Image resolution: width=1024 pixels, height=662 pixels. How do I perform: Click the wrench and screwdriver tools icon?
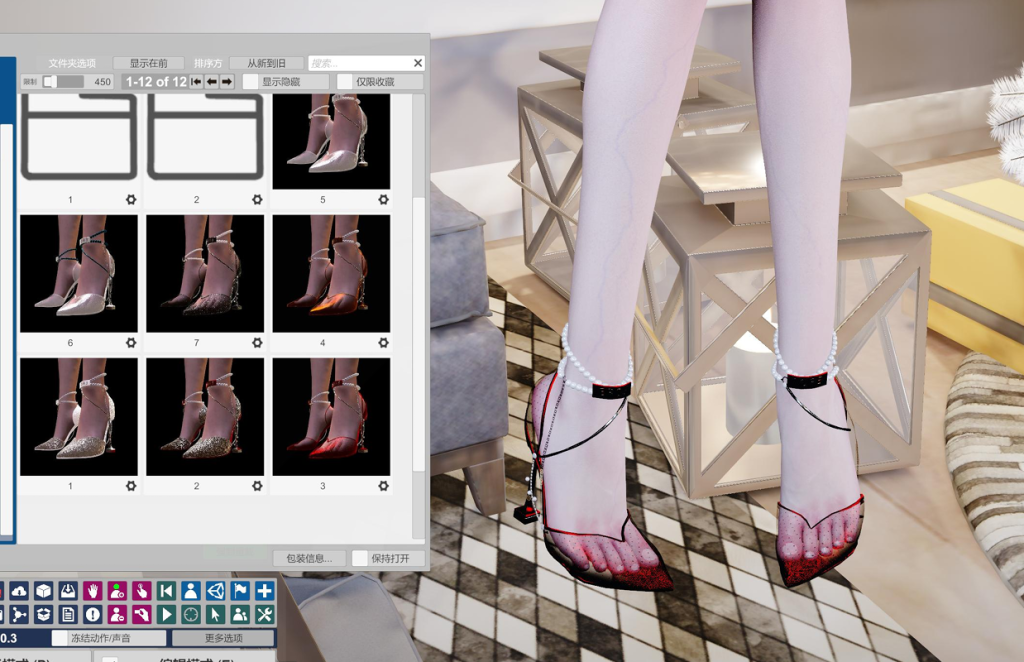click(264, 614)
